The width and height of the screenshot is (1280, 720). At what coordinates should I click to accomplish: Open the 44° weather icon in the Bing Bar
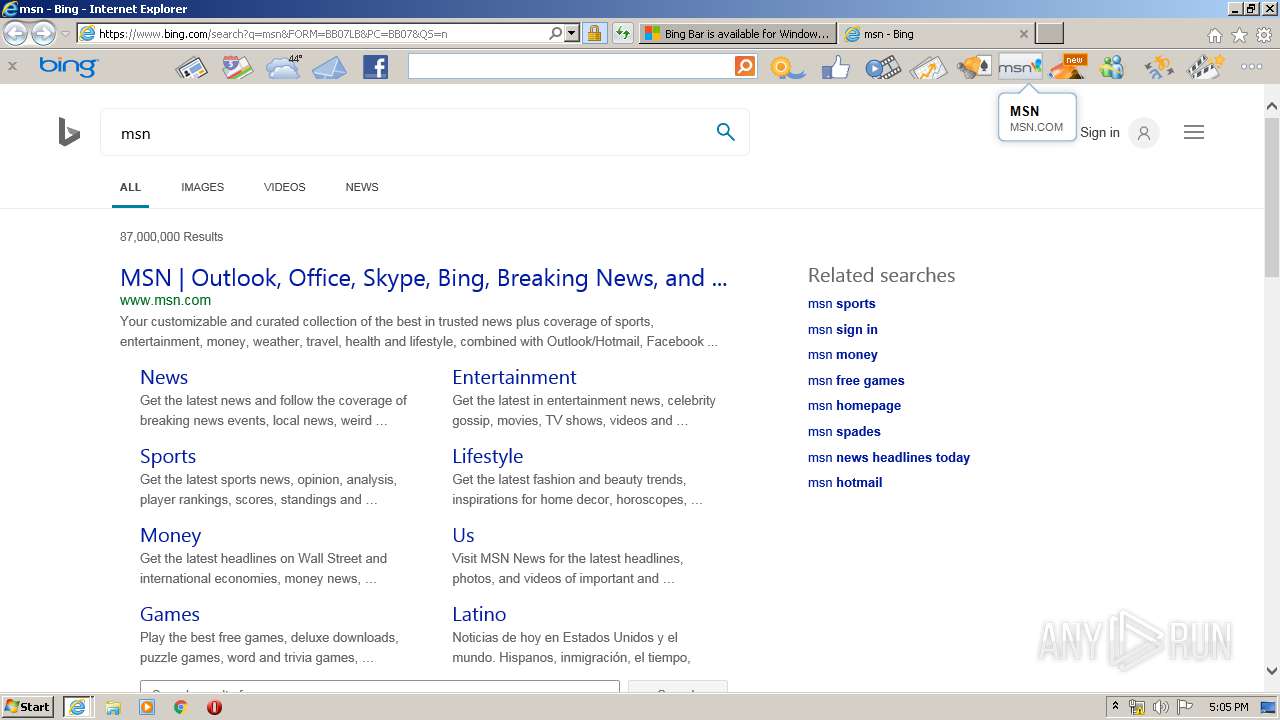pyautogui.click(x=283, y=67)
